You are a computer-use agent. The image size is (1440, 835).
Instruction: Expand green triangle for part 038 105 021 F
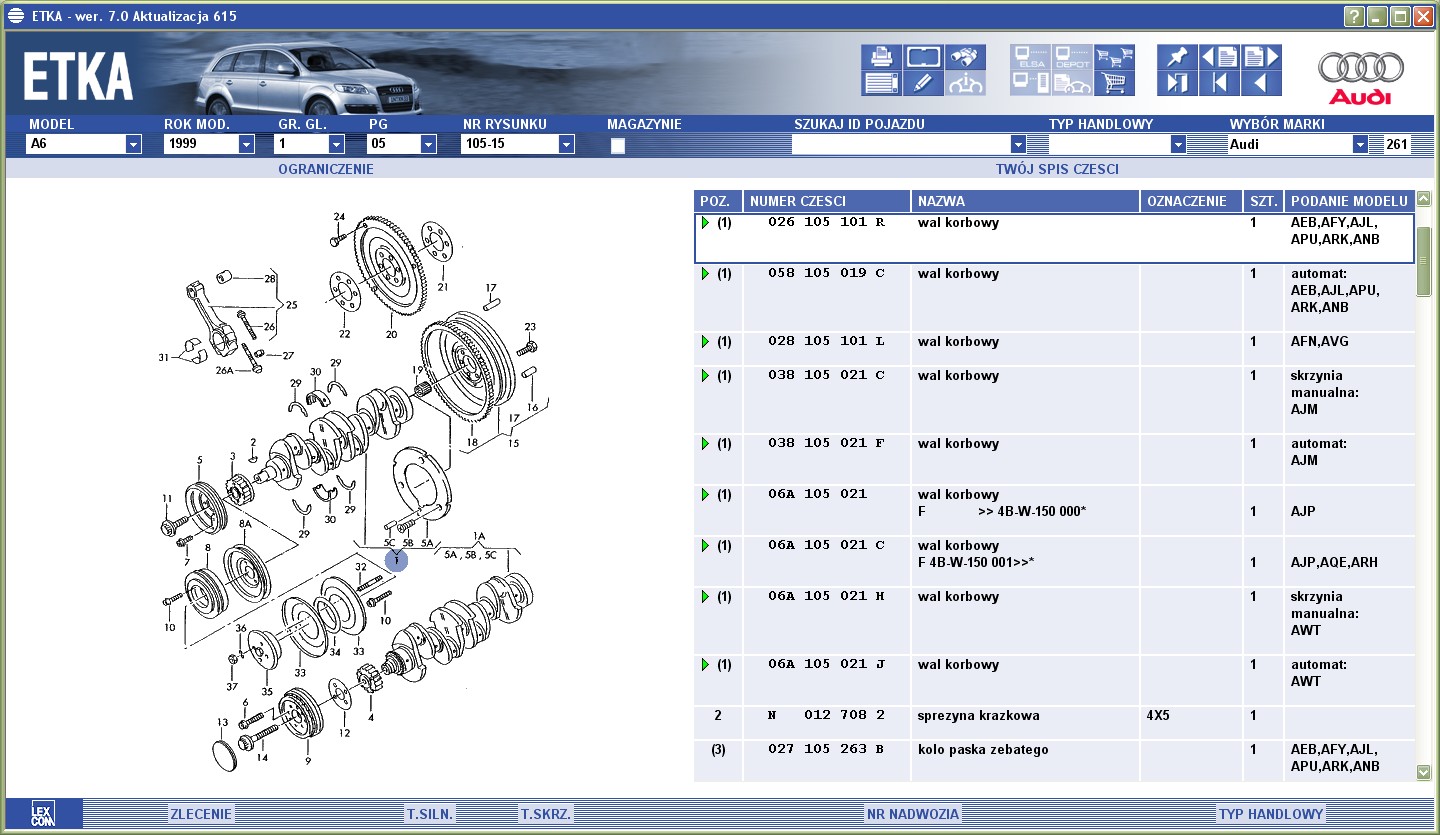(705, 443)
